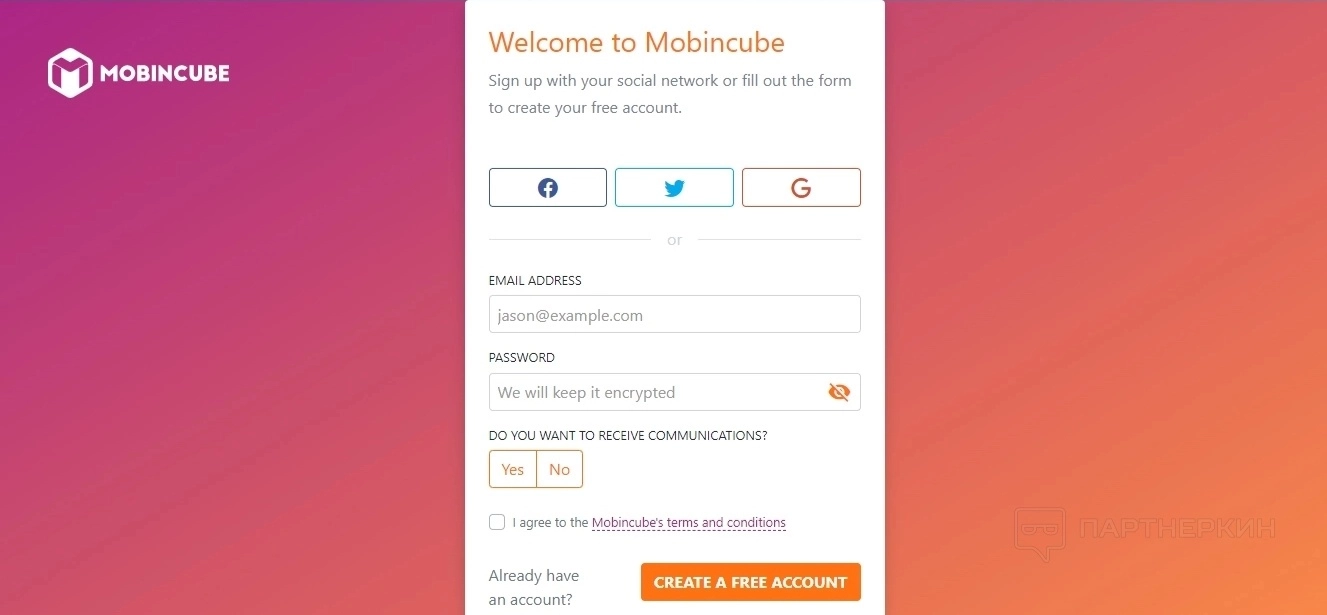
Task: Click the "Welcome to Mobincube" heading
Action: 636,42
